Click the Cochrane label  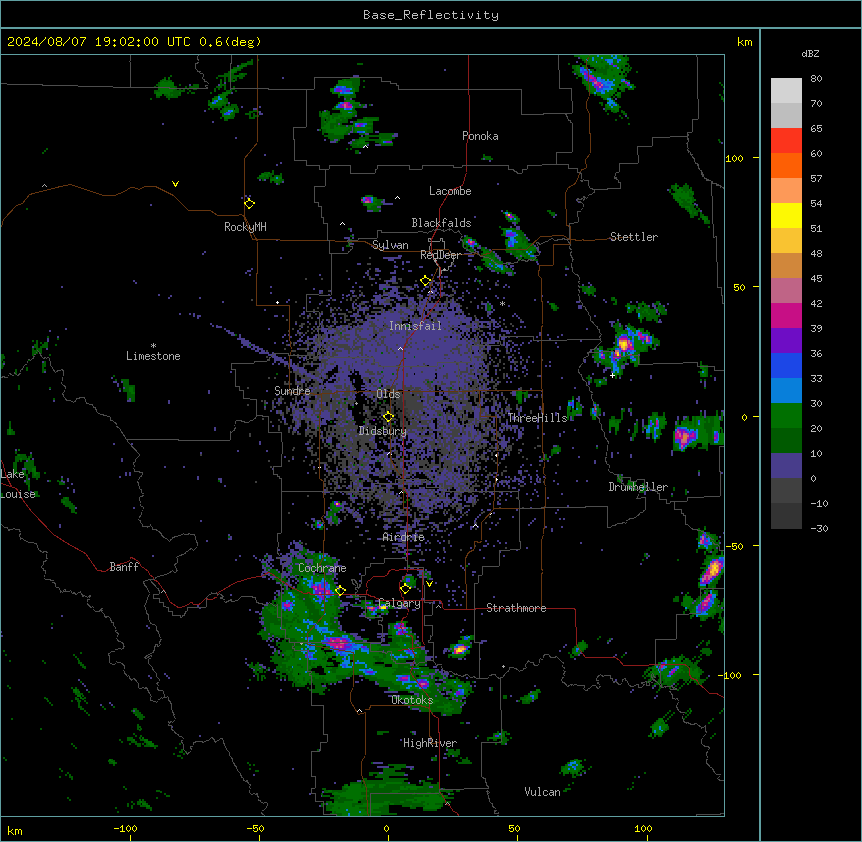tap(322, 568)
